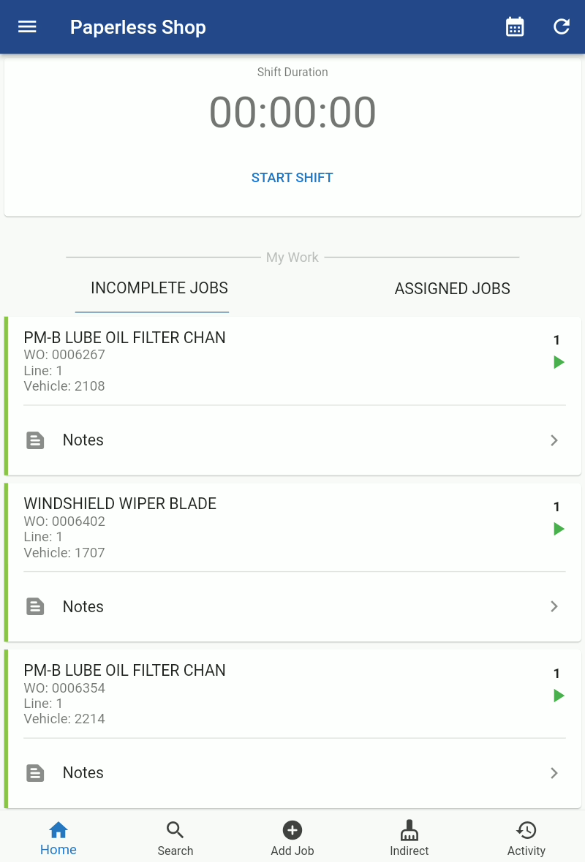Switch to the ASSIGNED JOBS tab
Screen dimensions: 585x862
452,288
